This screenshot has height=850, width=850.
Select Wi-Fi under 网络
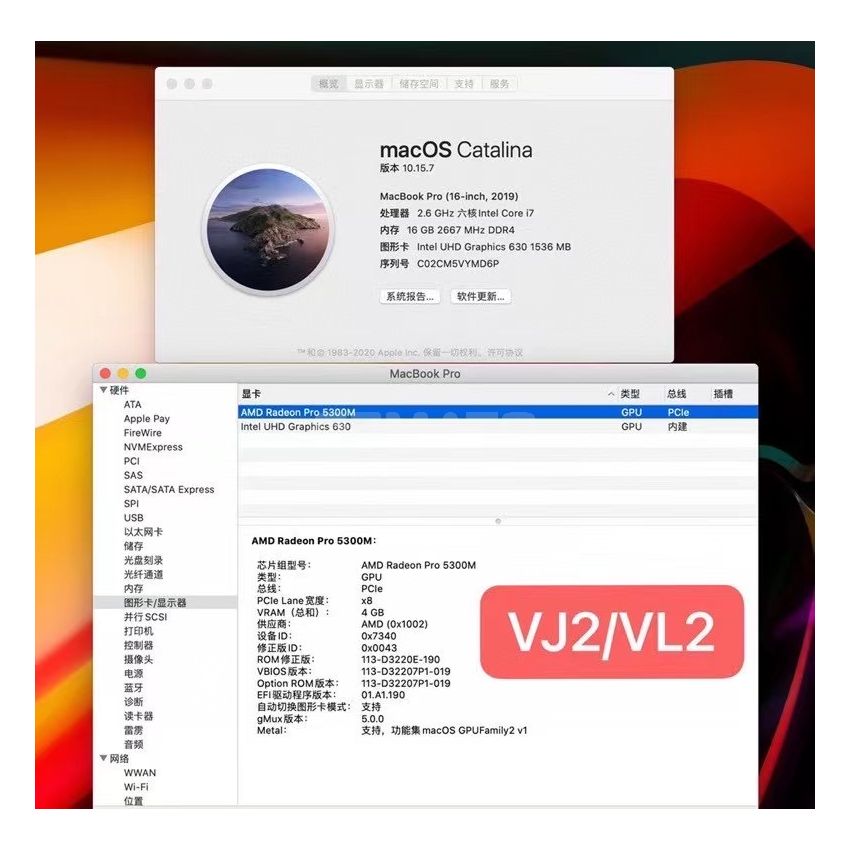pyautogui.click(x=136, y=787)
